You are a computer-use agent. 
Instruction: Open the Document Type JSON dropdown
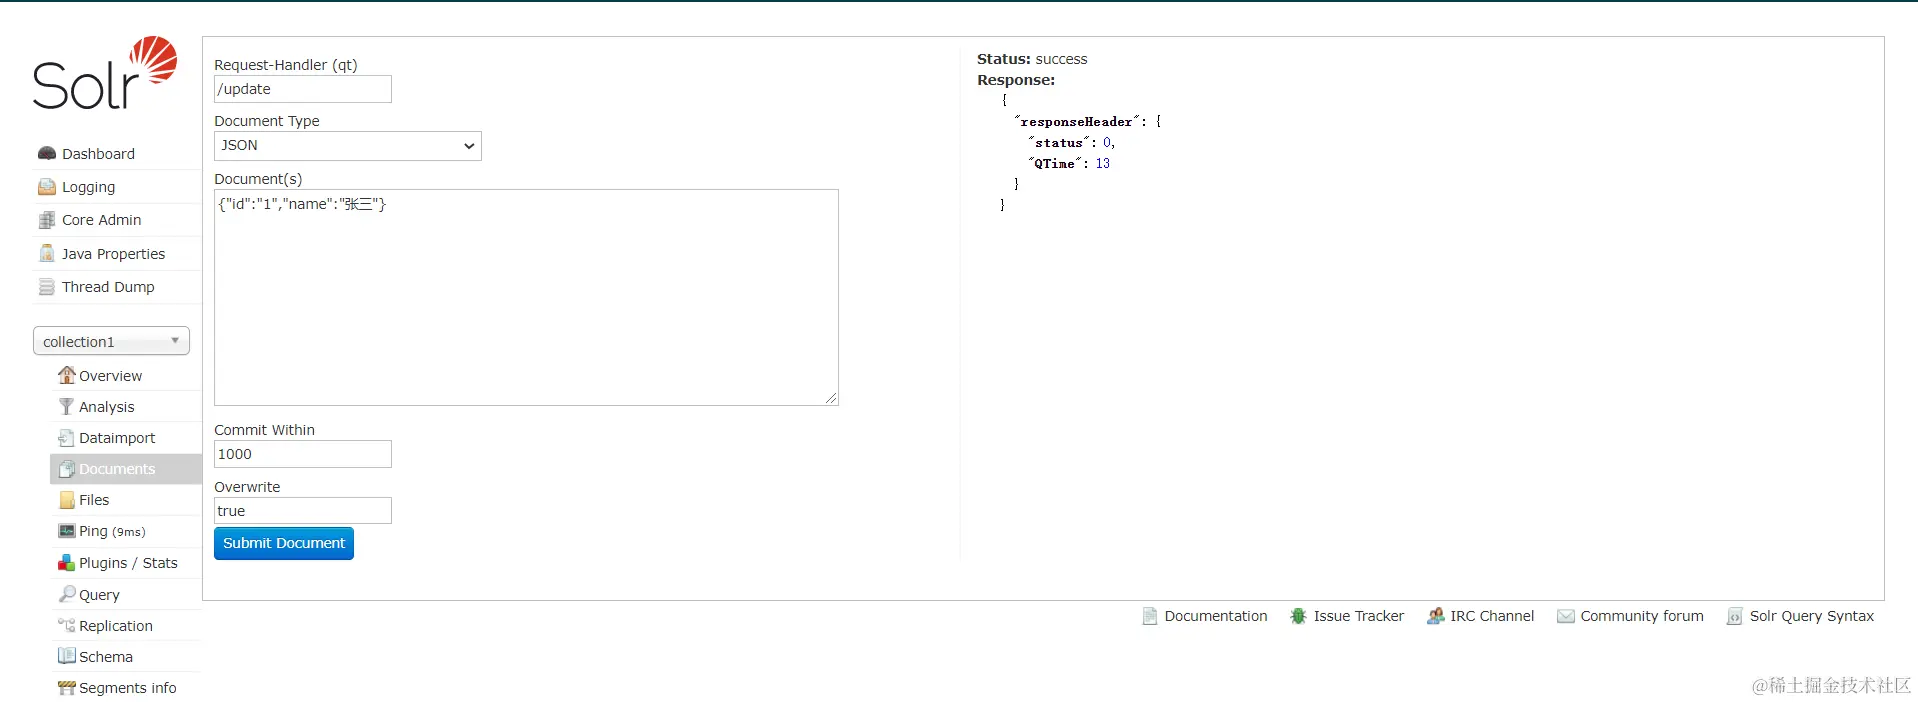point(348,146)
